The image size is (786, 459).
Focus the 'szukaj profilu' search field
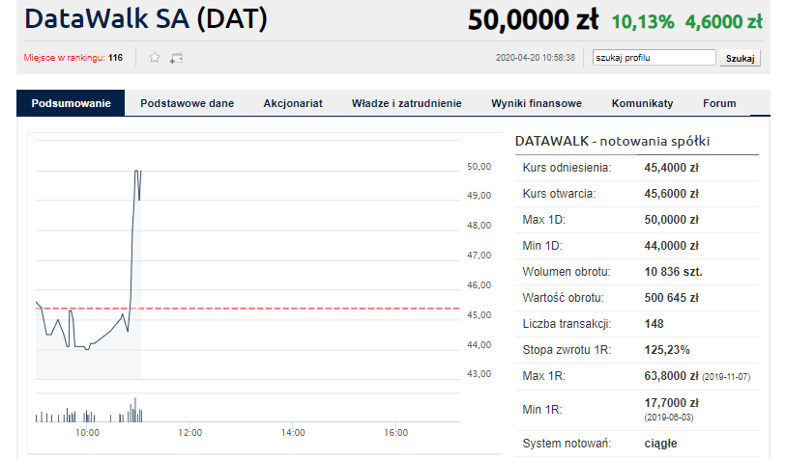click(654, 58)
